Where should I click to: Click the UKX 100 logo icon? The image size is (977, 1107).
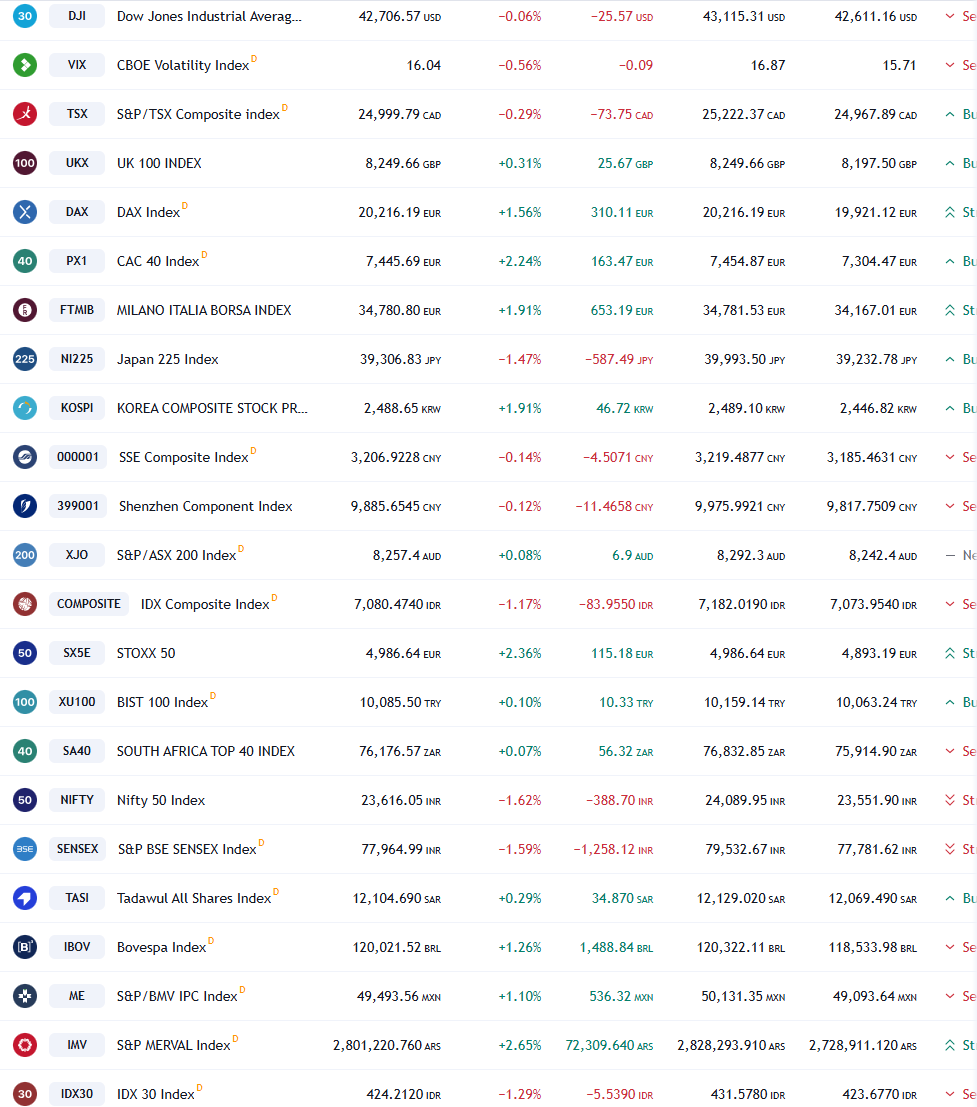coord(25,163)
